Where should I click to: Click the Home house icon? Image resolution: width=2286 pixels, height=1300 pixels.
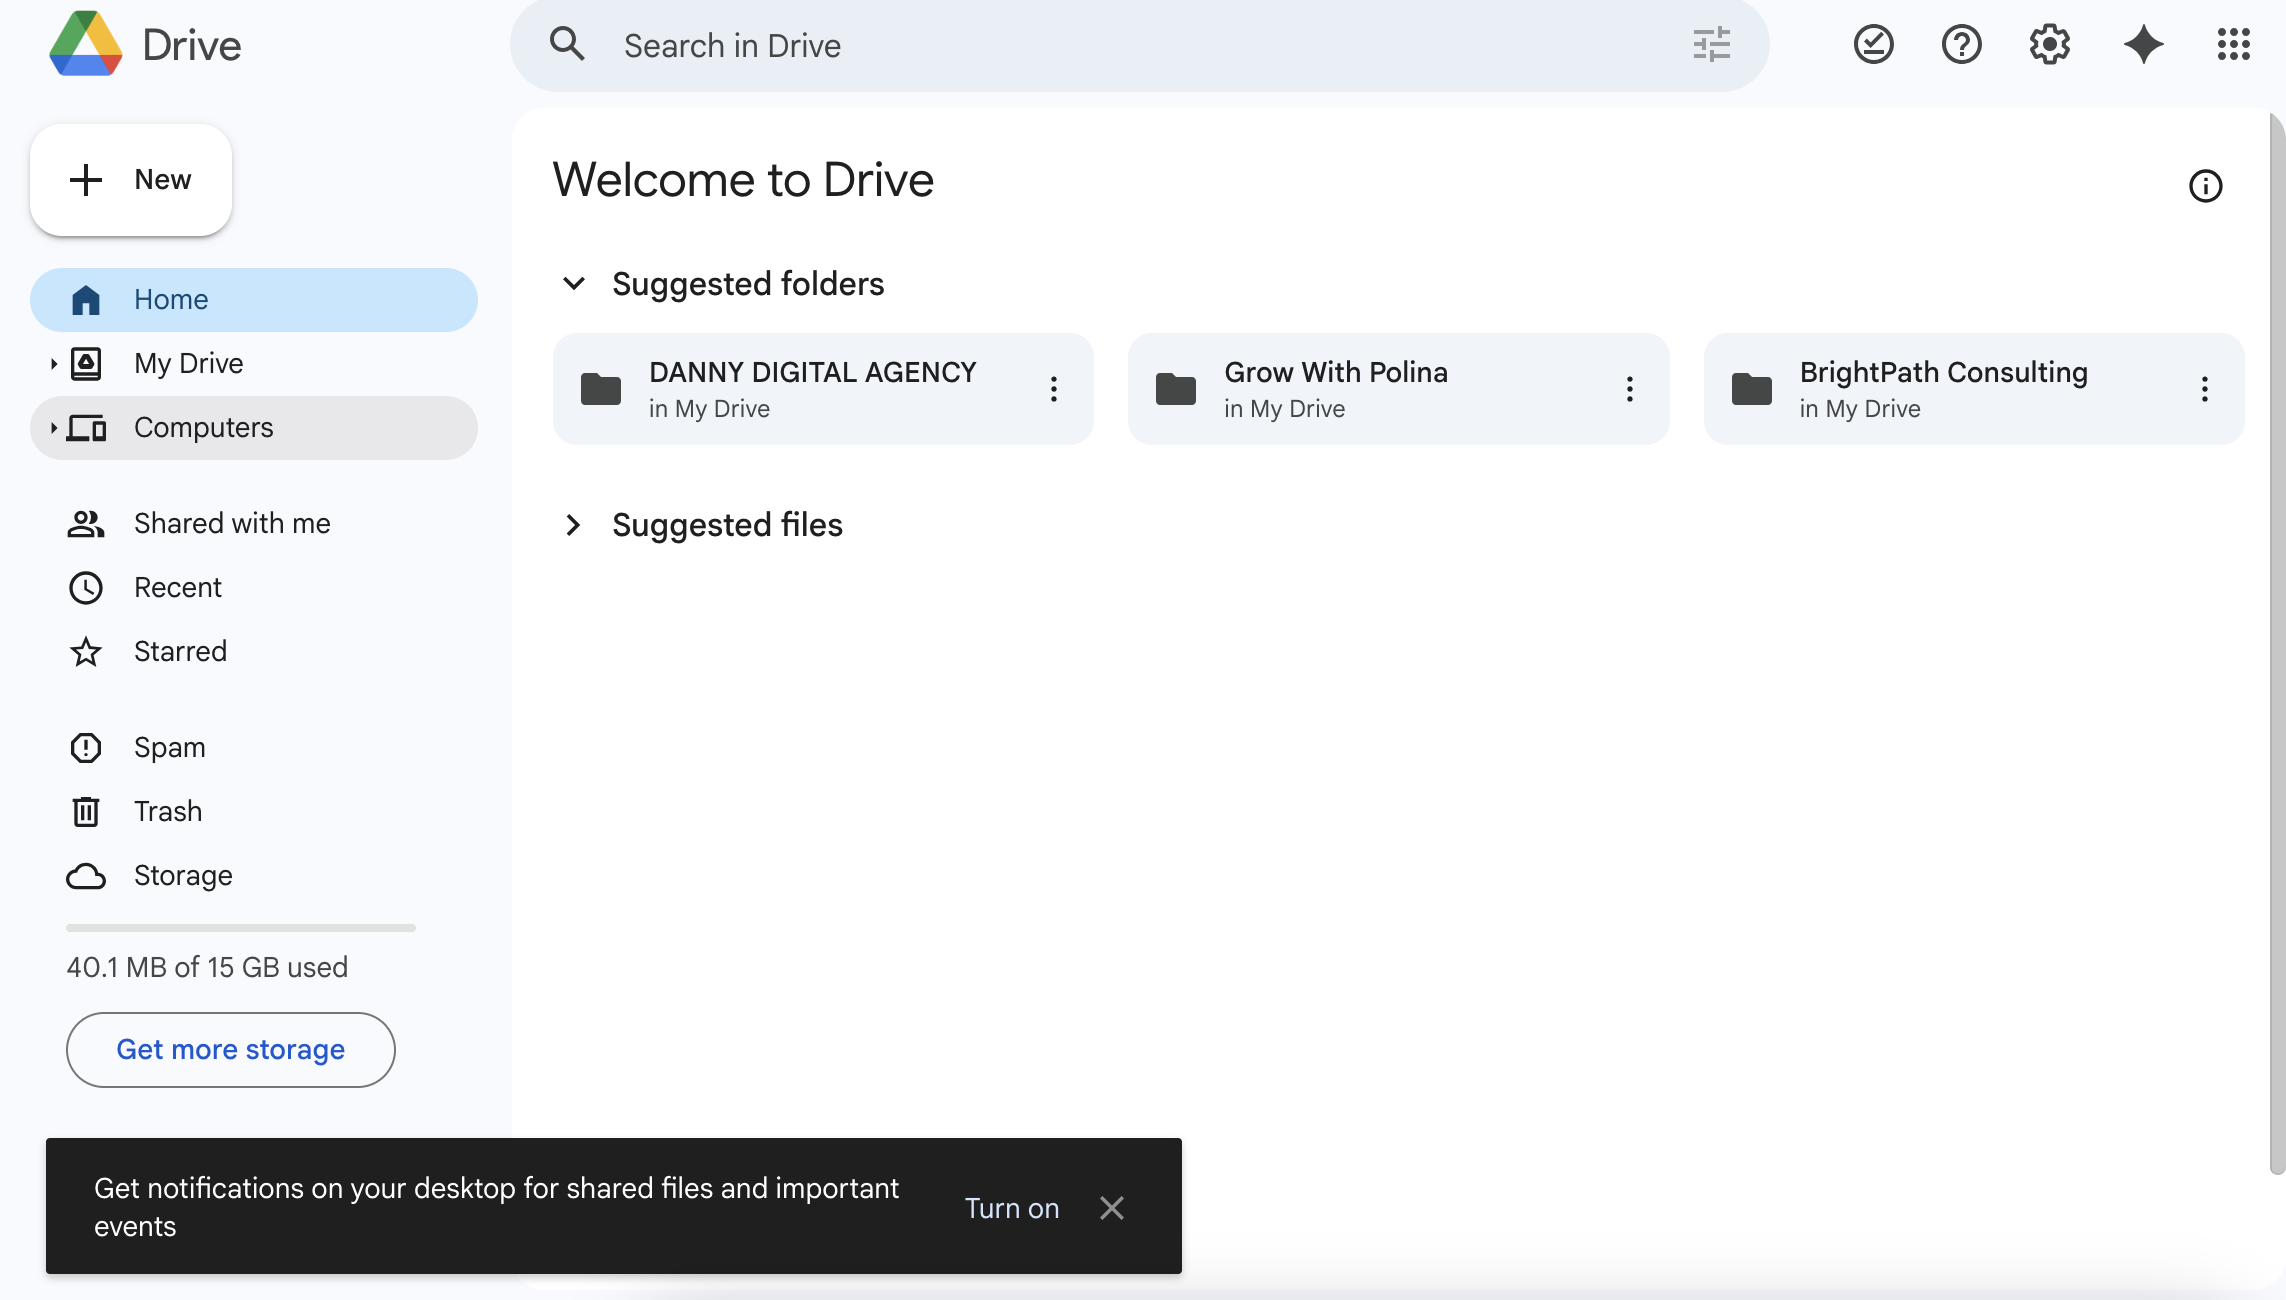86,300
